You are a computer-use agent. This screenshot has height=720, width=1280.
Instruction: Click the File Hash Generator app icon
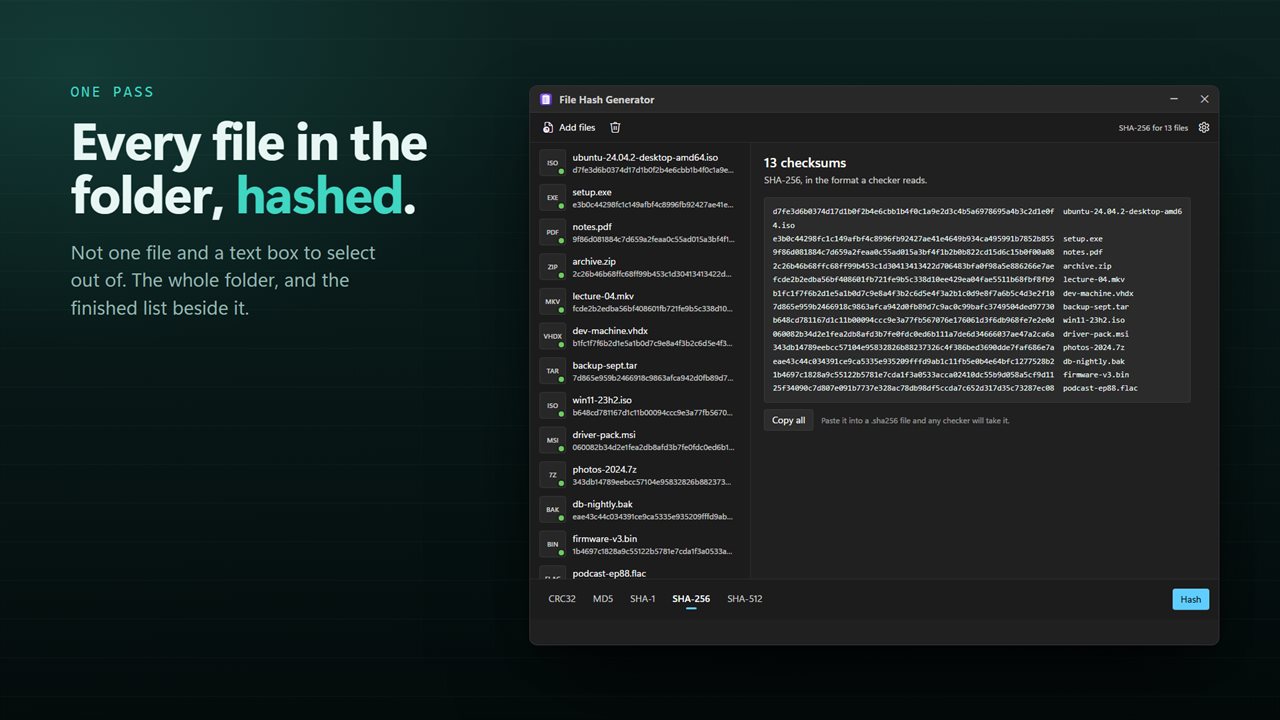point(546,99)
